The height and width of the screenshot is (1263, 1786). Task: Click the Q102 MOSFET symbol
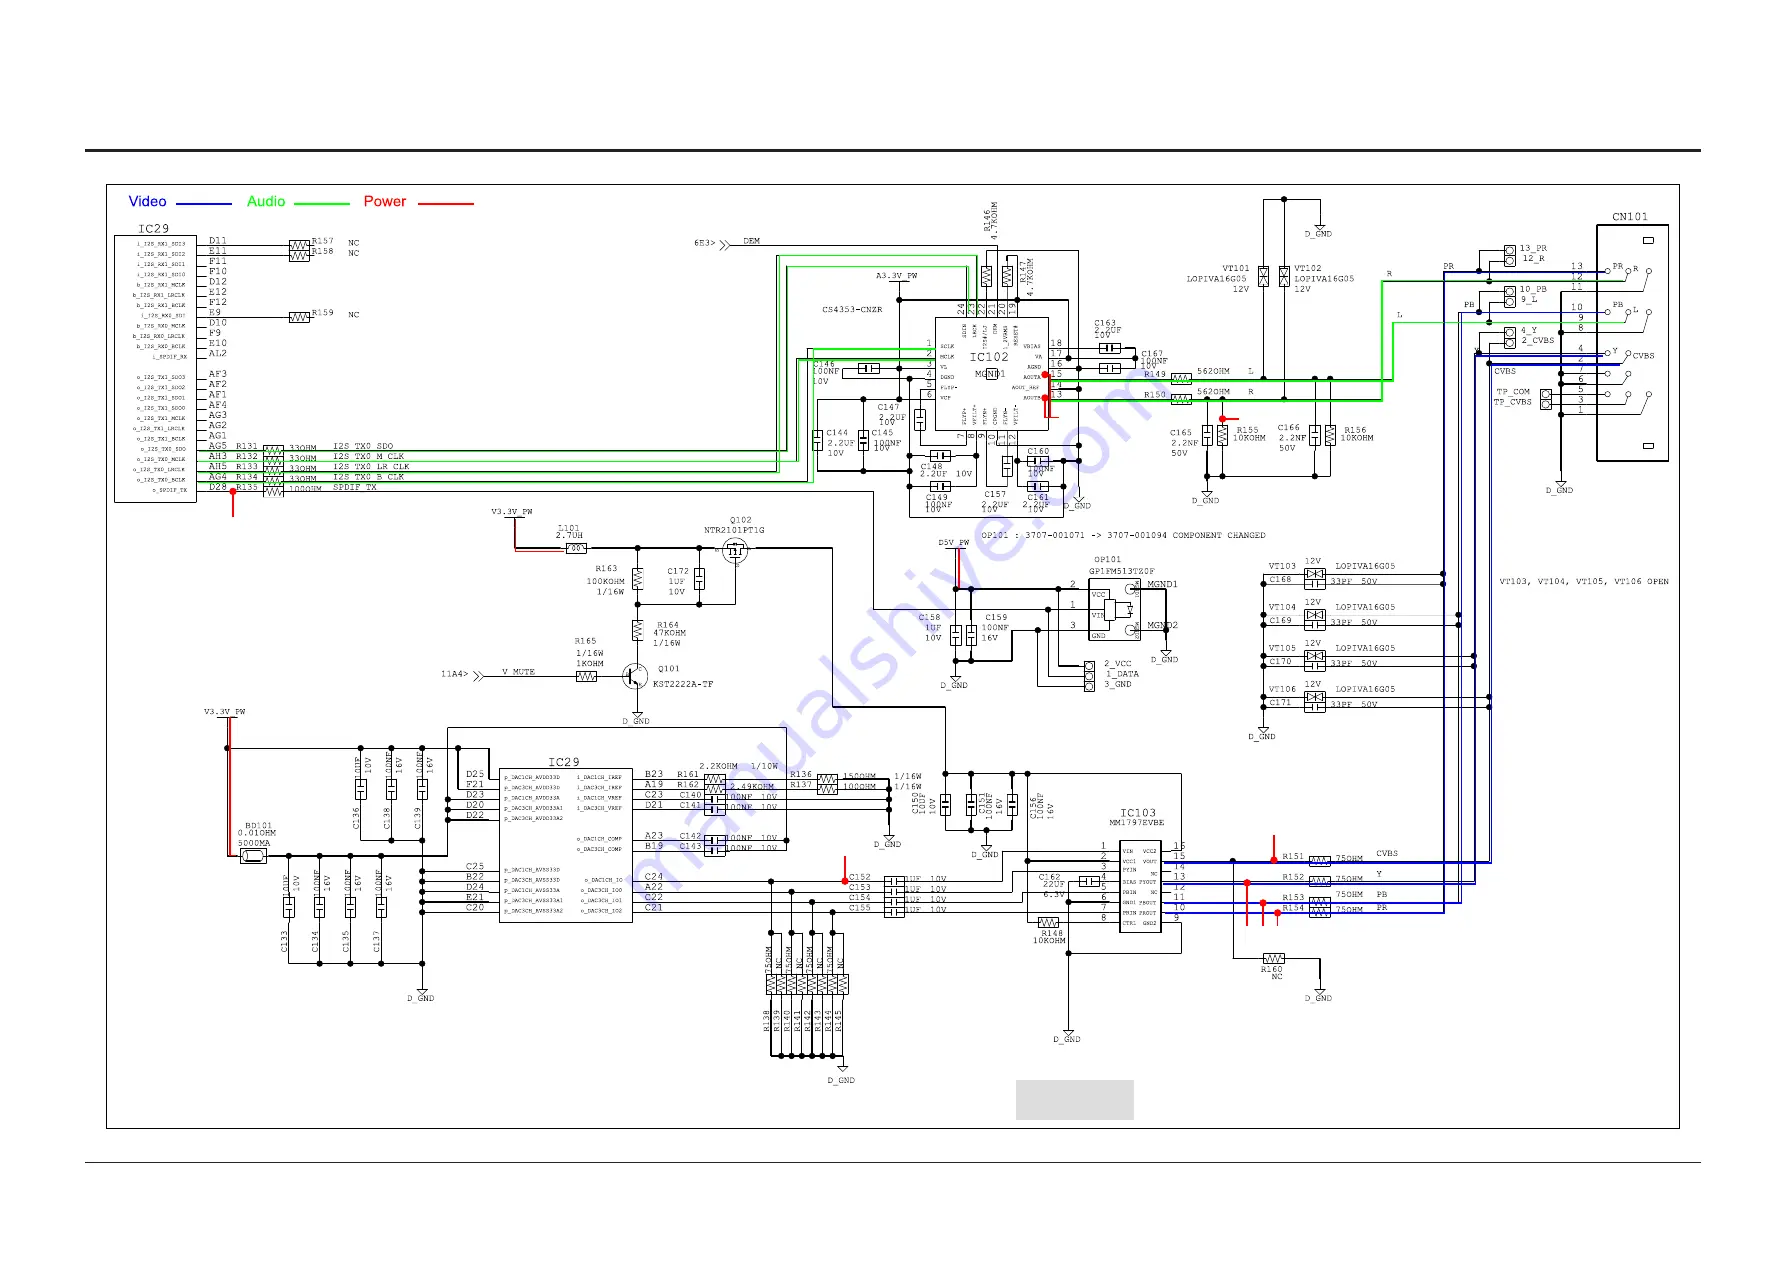736,549
